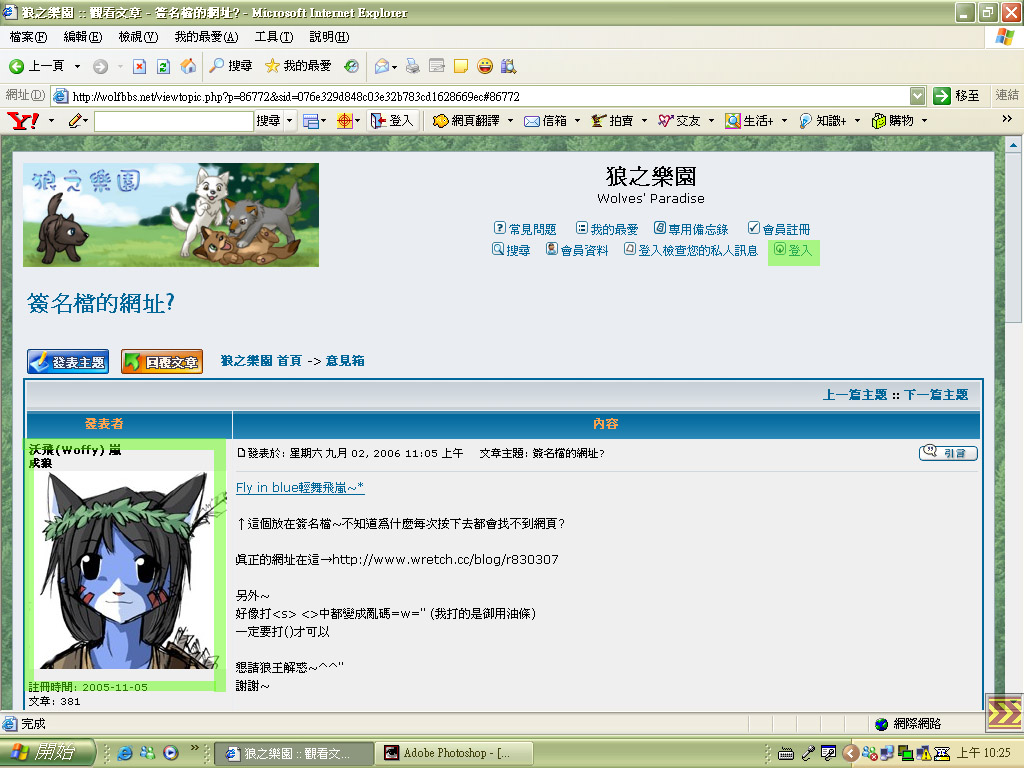Open 我的最愛 favorites star in toolbar
The image size is (1024, 768).
coord(298,66)
